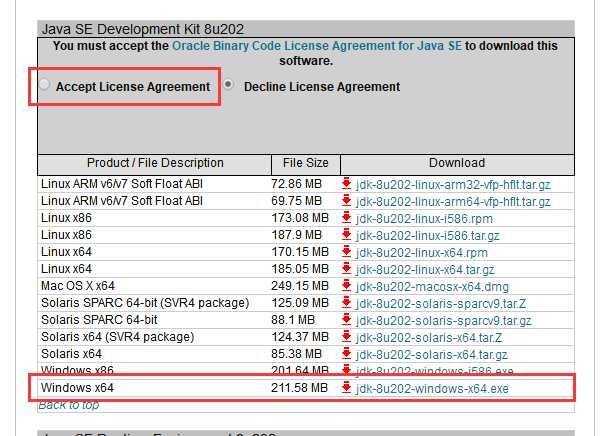Click the 249.15 MB file size

(x=300, y=286)
